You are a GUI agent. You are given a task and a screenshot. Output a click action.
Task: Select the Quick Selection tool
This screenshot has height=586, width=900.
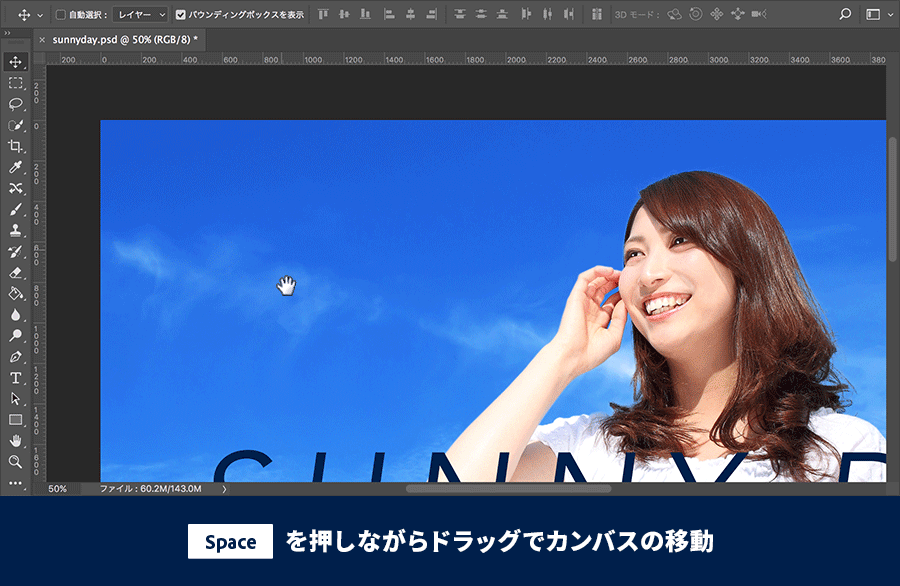coord(15,125)
